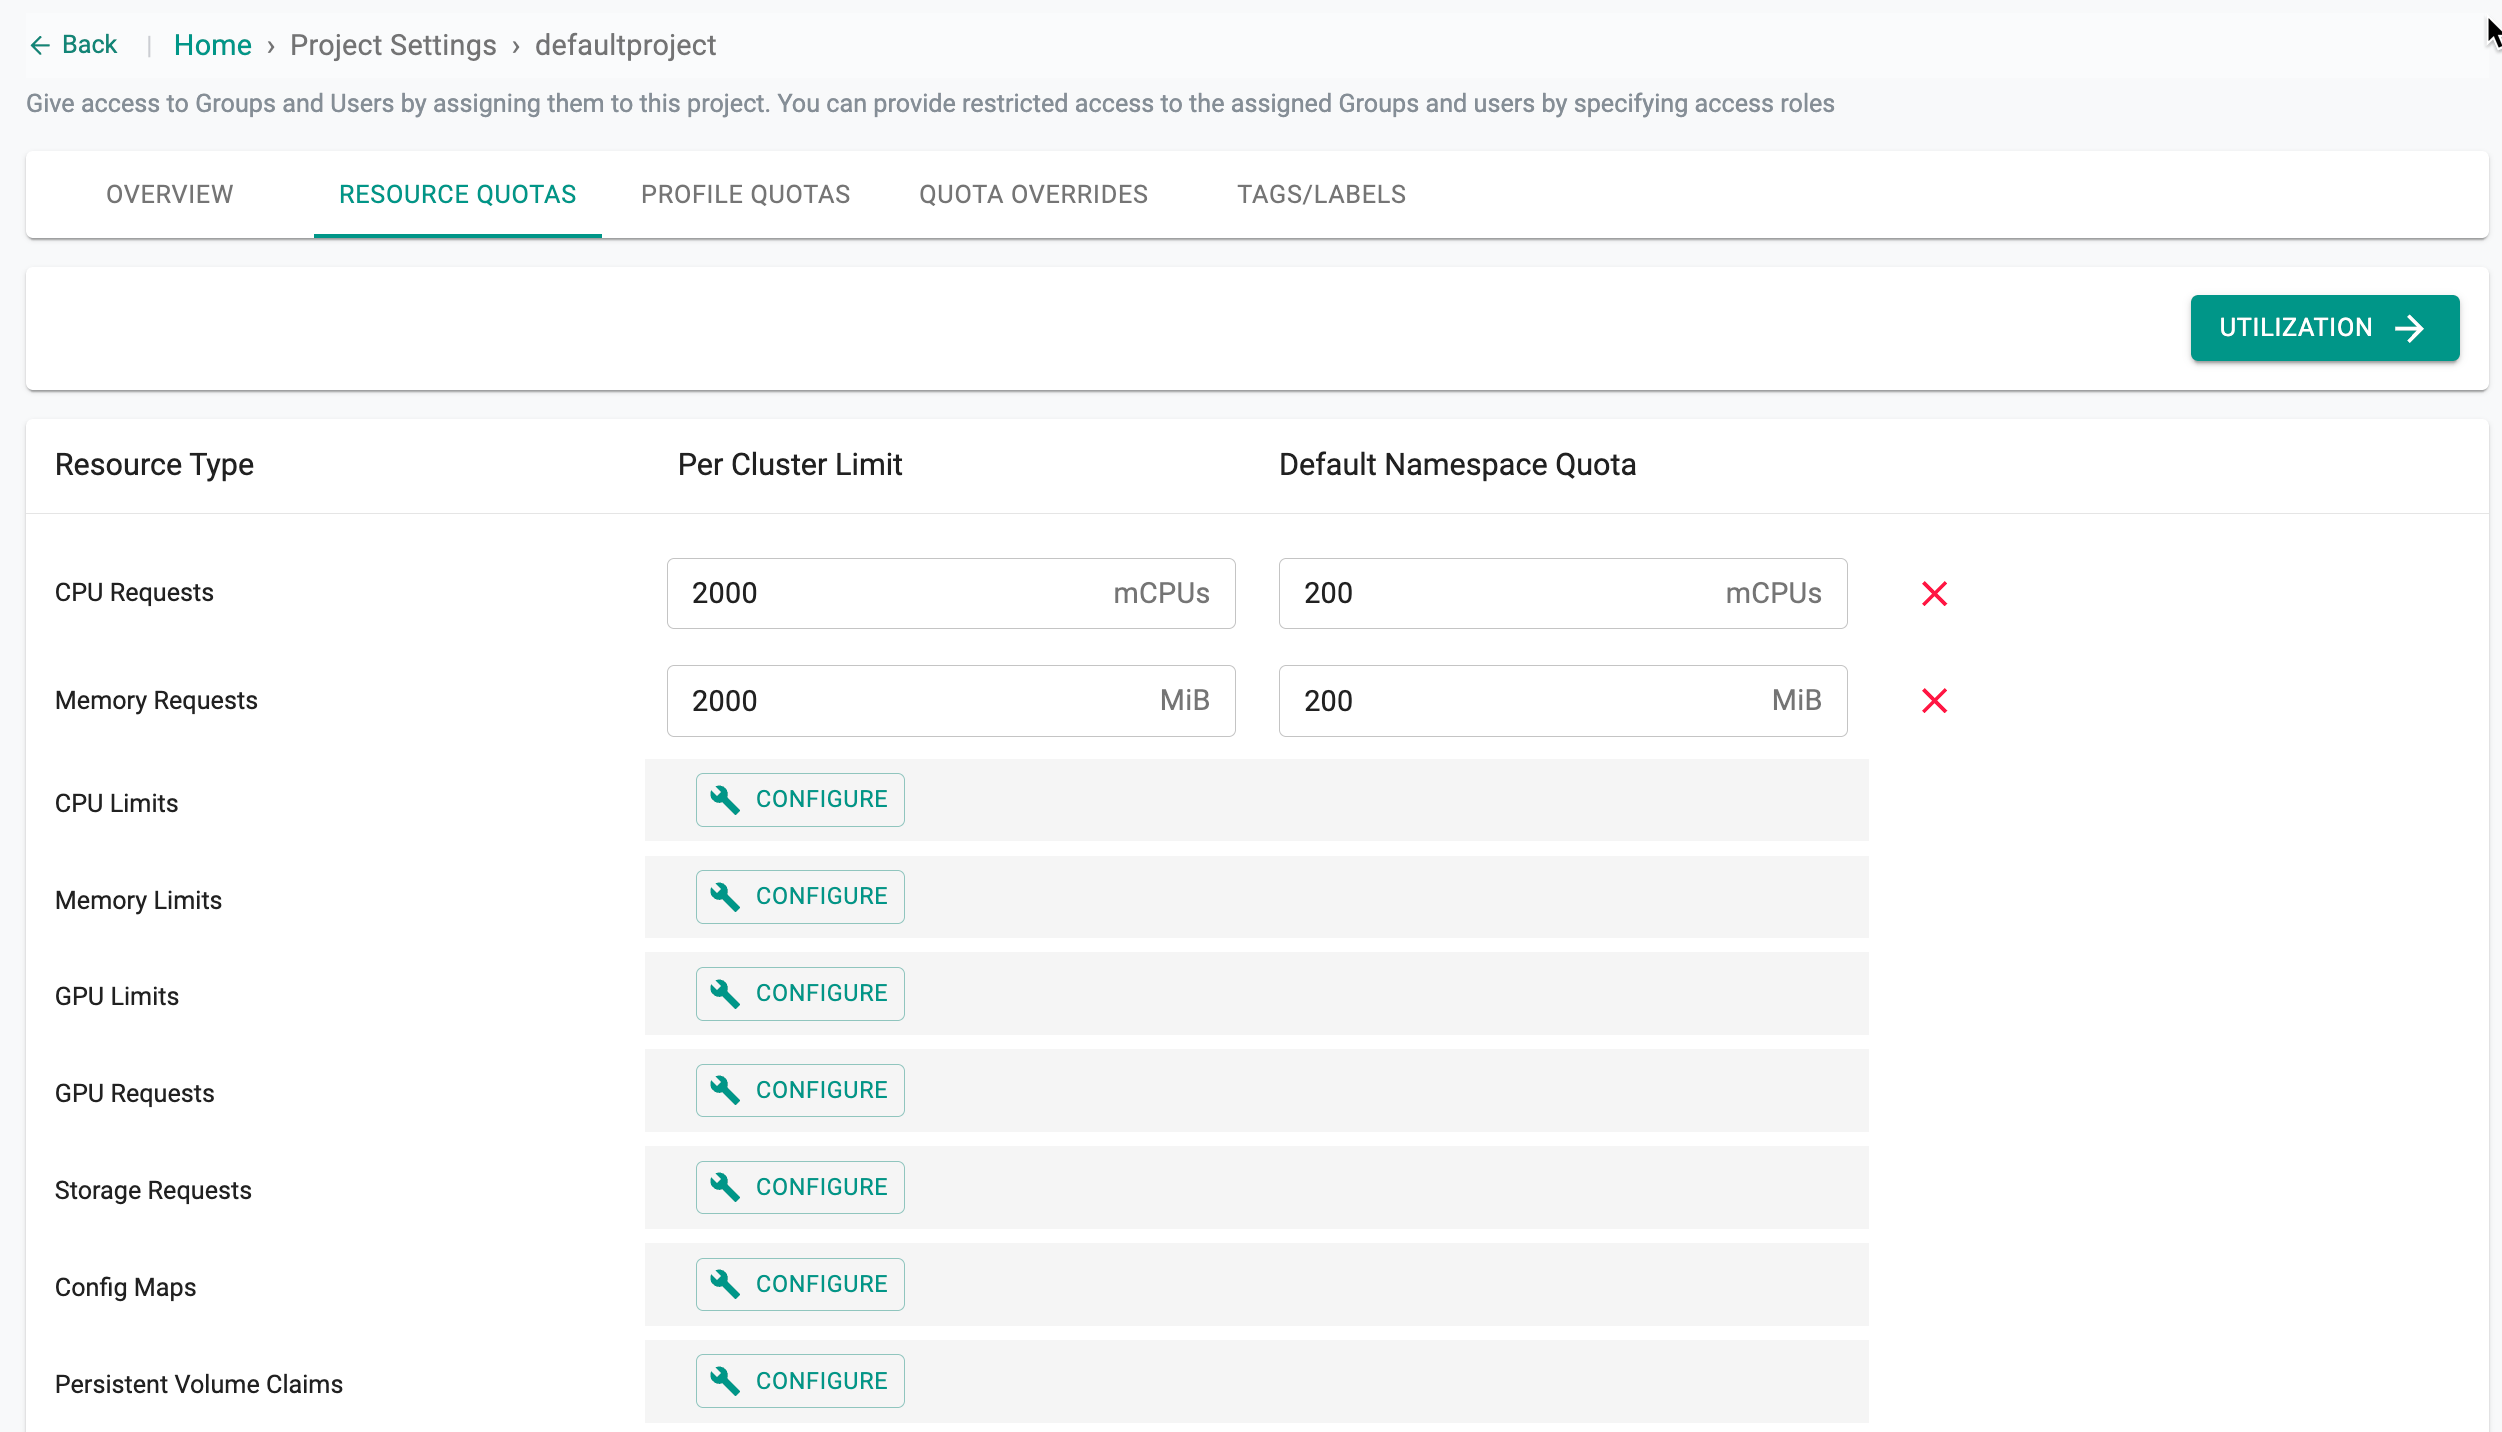
Task: Click the Resource Type column header
Action: [x=154, y=465]
